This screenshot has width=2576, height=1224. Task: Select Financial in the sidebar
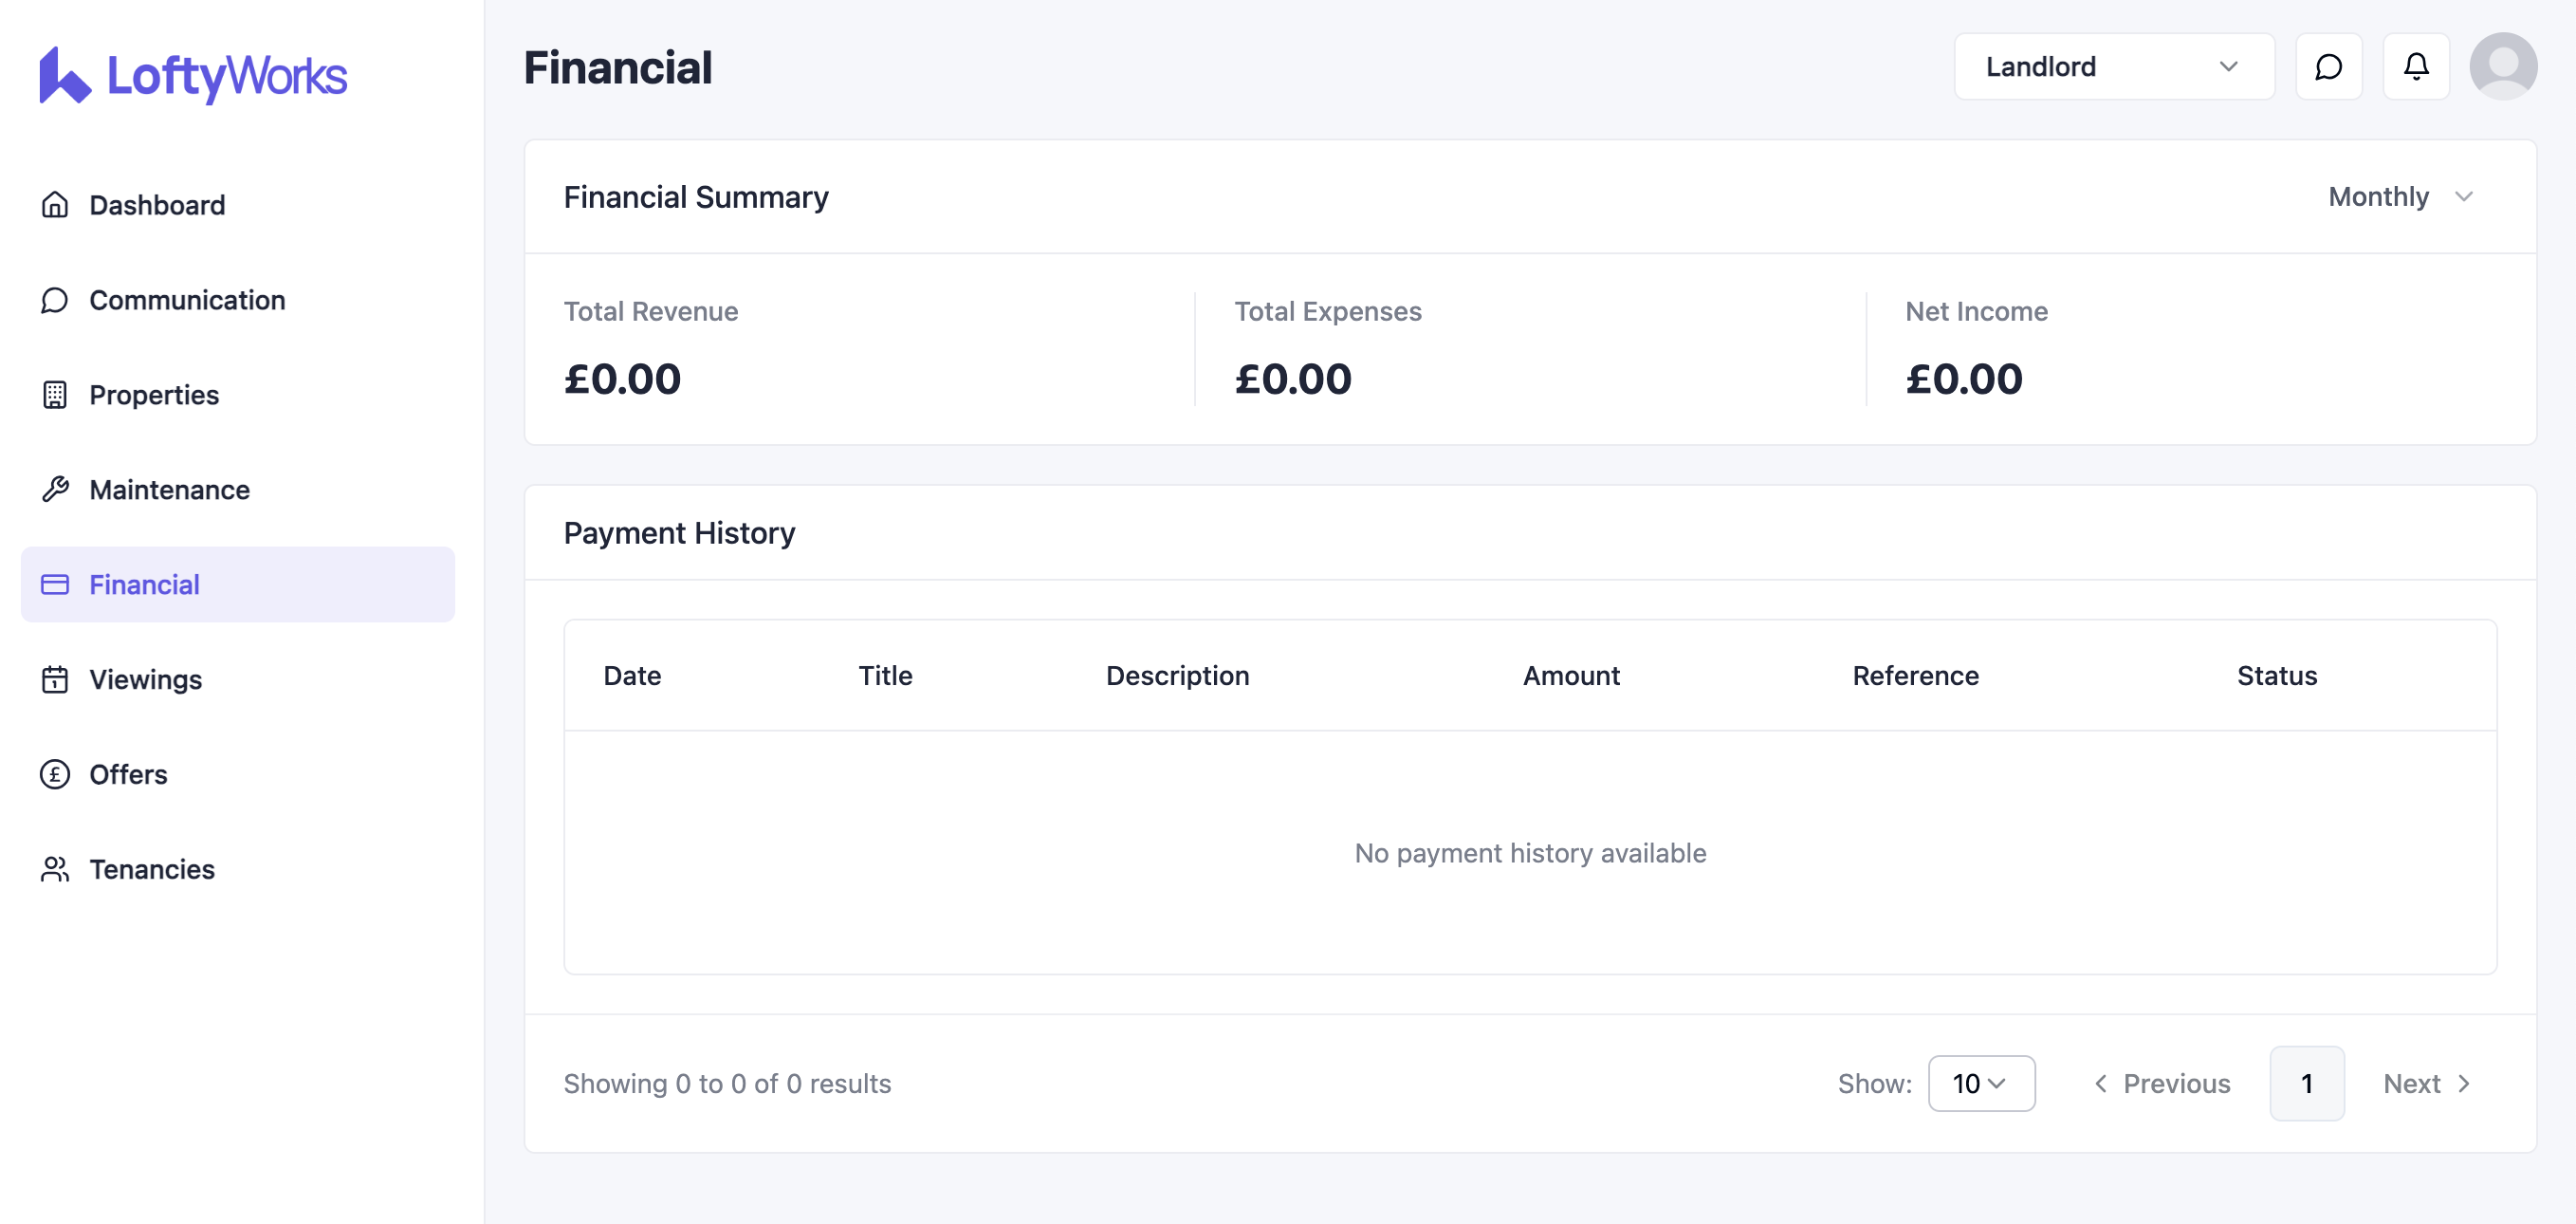pyautogui.click(x=144, y=585)
